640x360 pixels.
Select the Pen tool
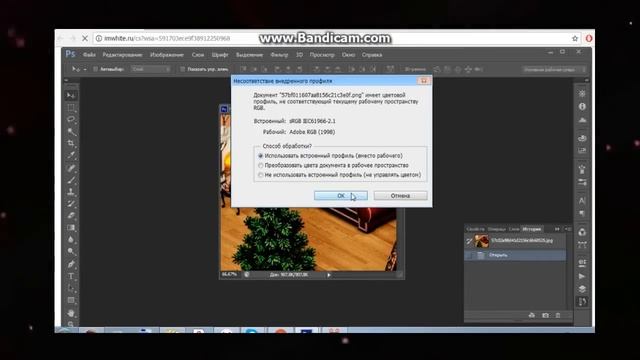tap(71, 264)
